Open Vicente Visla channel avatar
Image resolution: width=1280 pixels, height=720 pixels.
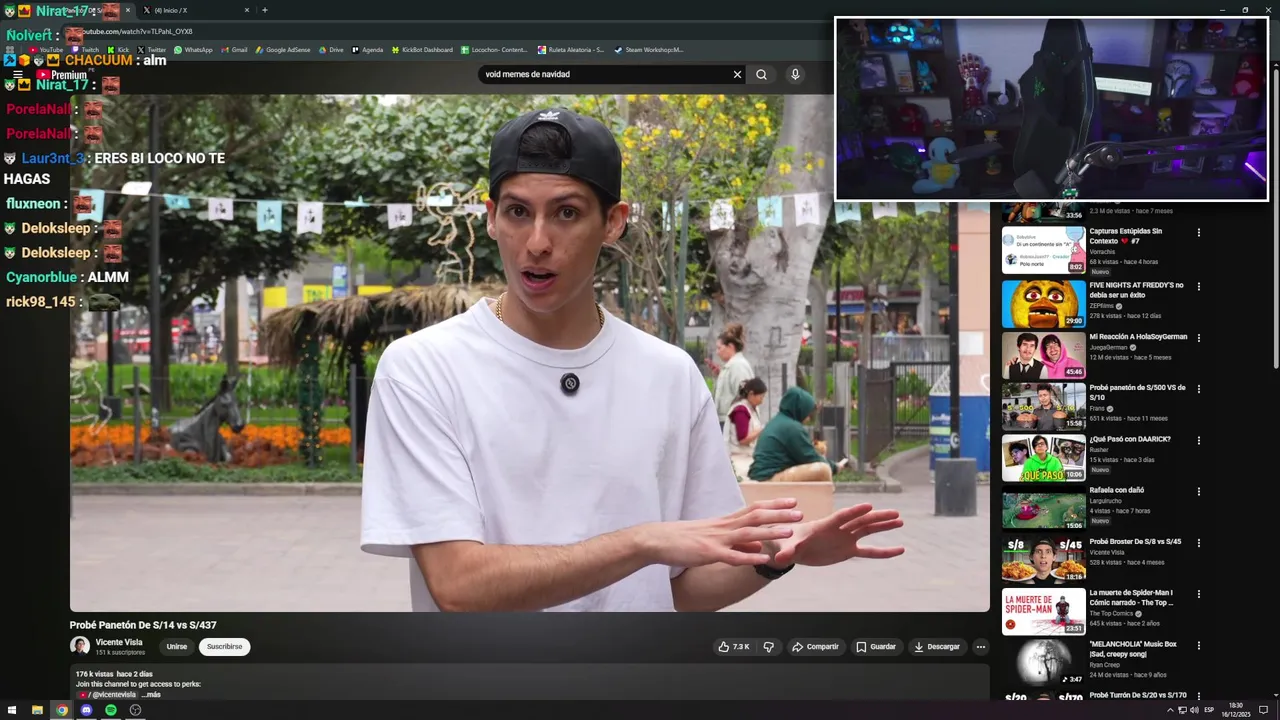(80, 646)
